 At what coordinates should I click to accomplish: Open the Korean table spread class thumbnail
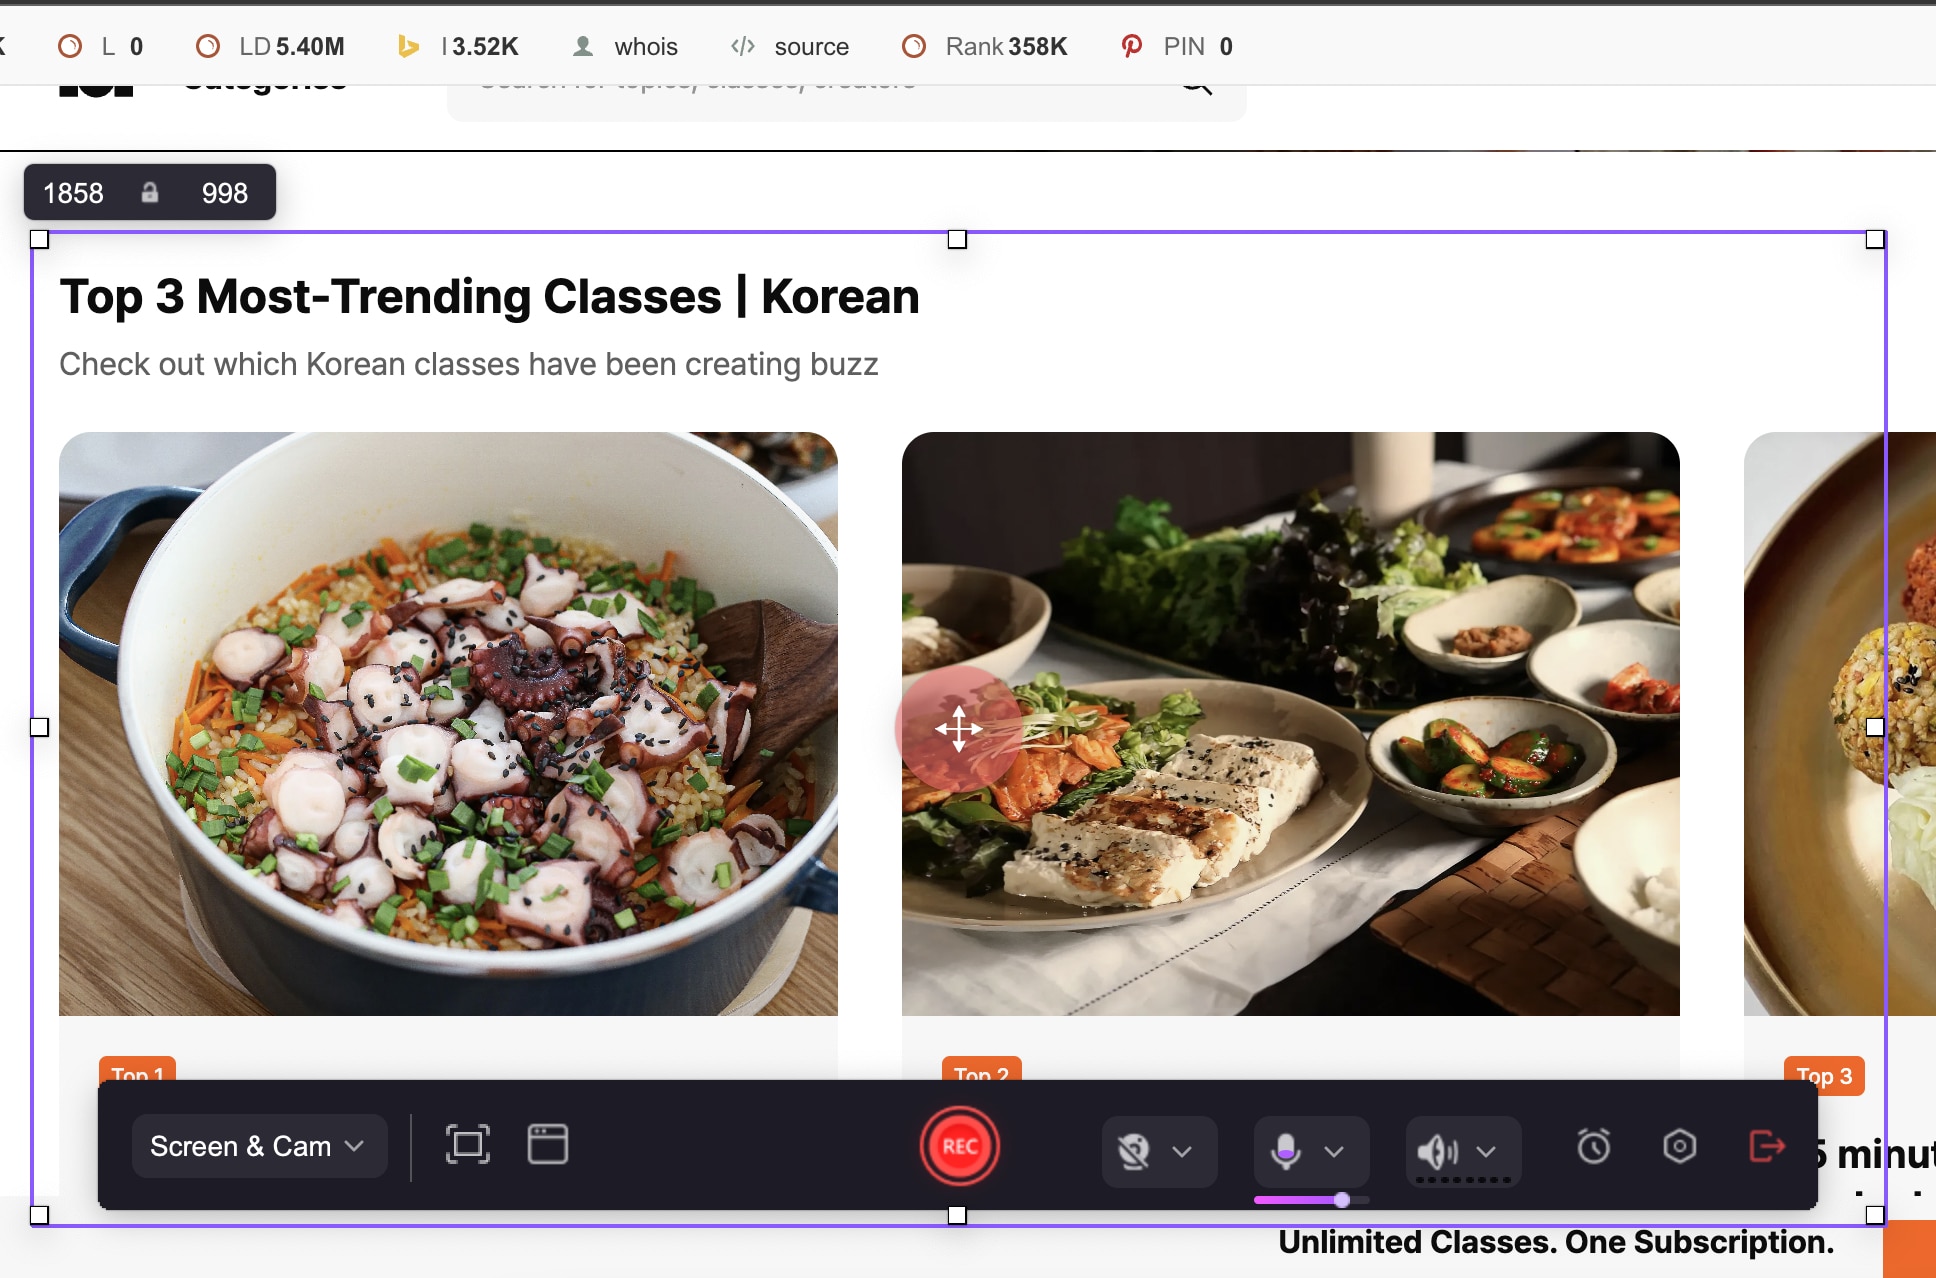[x=1291, y=724]
